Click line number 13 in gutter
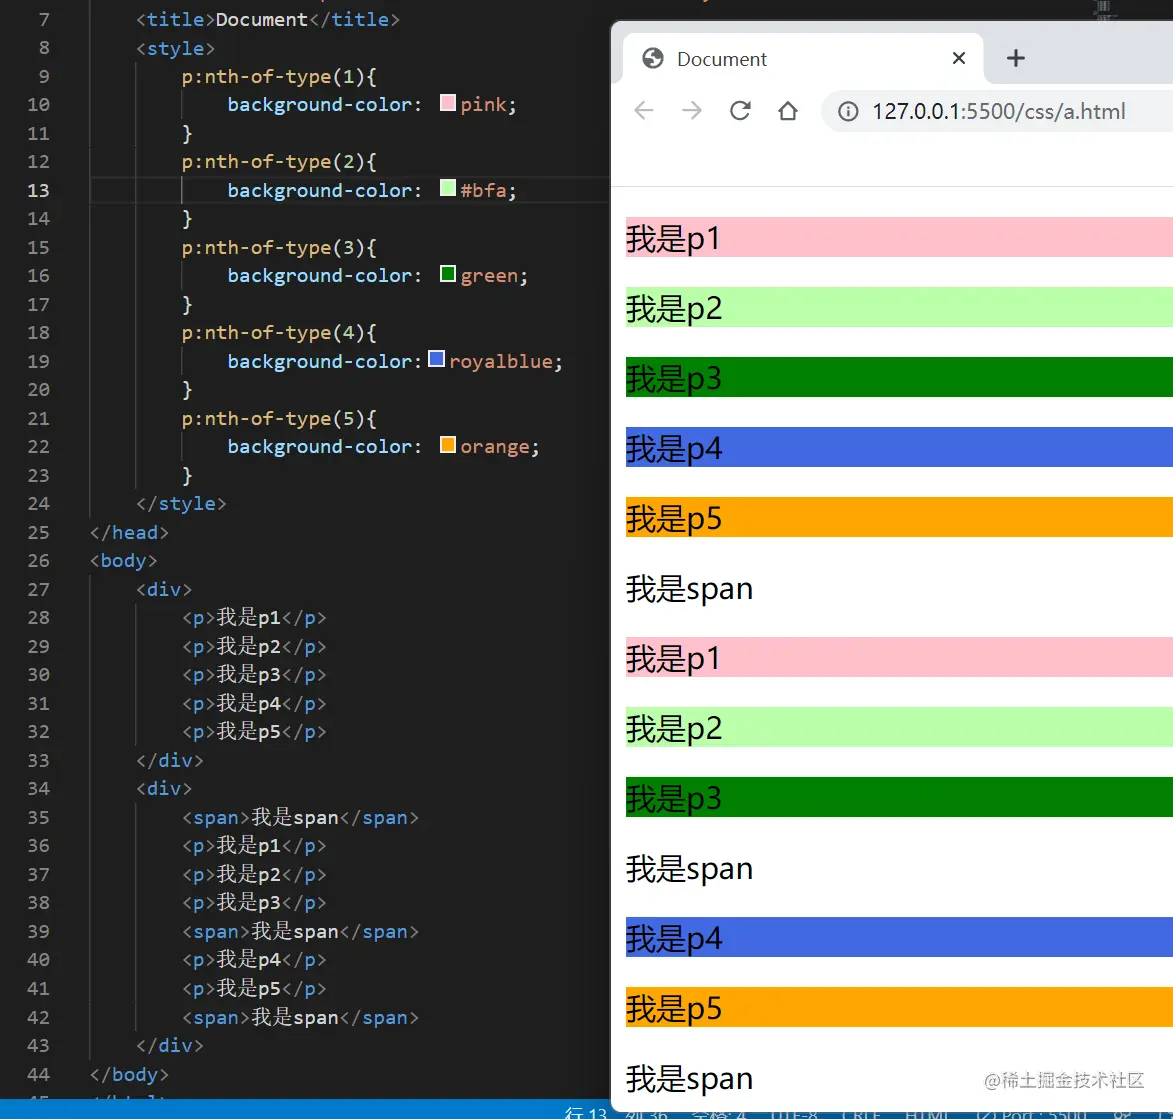The width and height of the screenshot is (1173, 1119). pos(38,190)
